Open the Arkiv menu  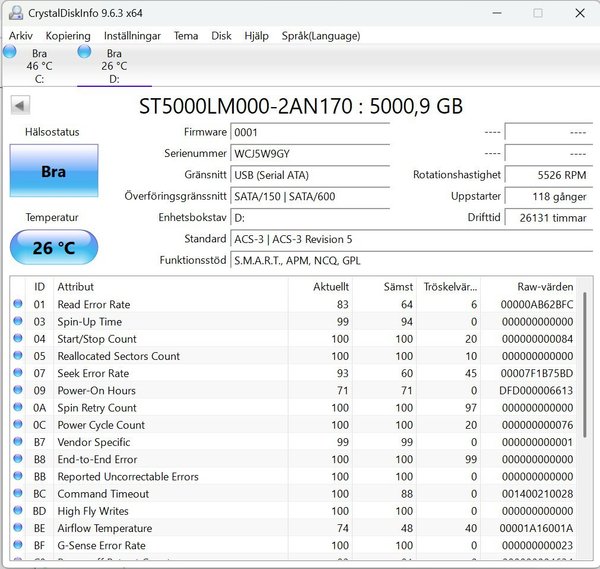[21, 36]
